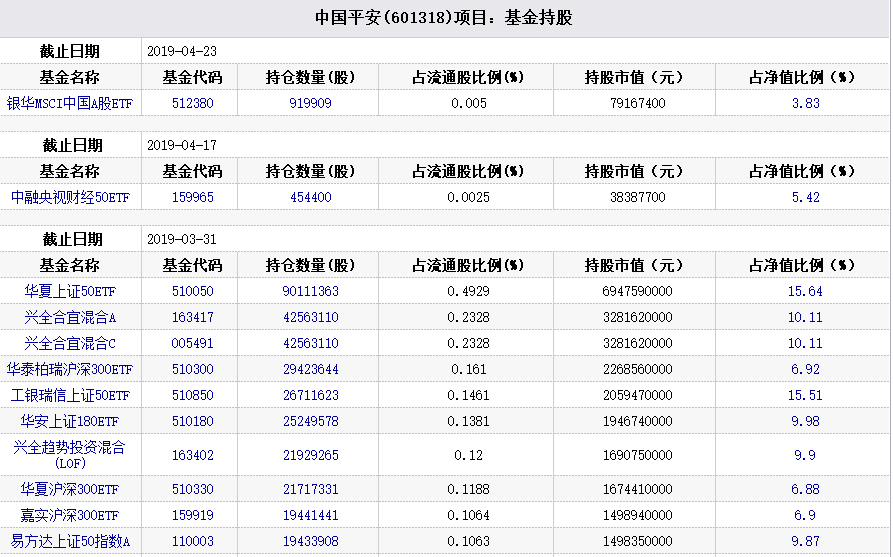Open holding quantity 25249578 link

(x=310, y=422)
